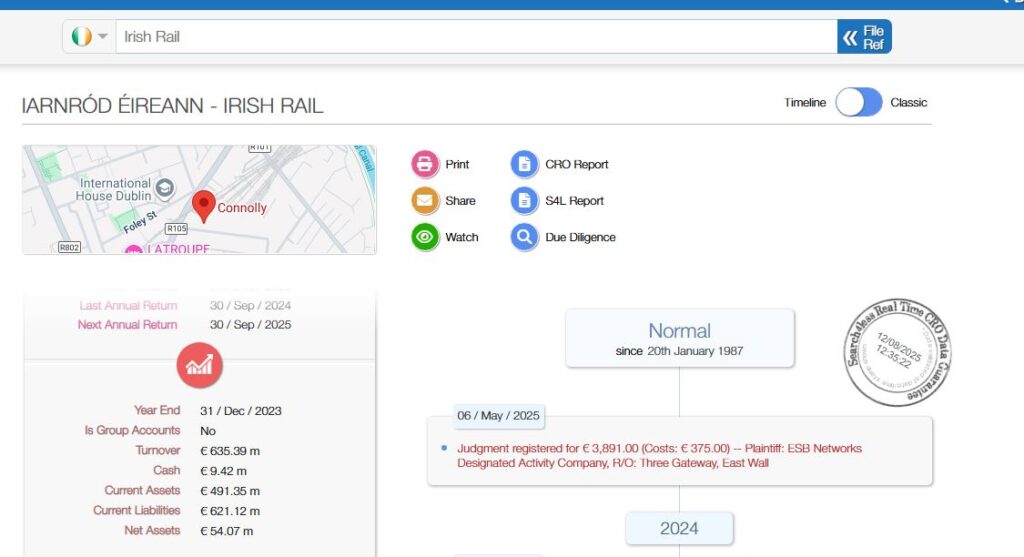Click the Due Diligence magnifier icon

[x=524, y=237]
